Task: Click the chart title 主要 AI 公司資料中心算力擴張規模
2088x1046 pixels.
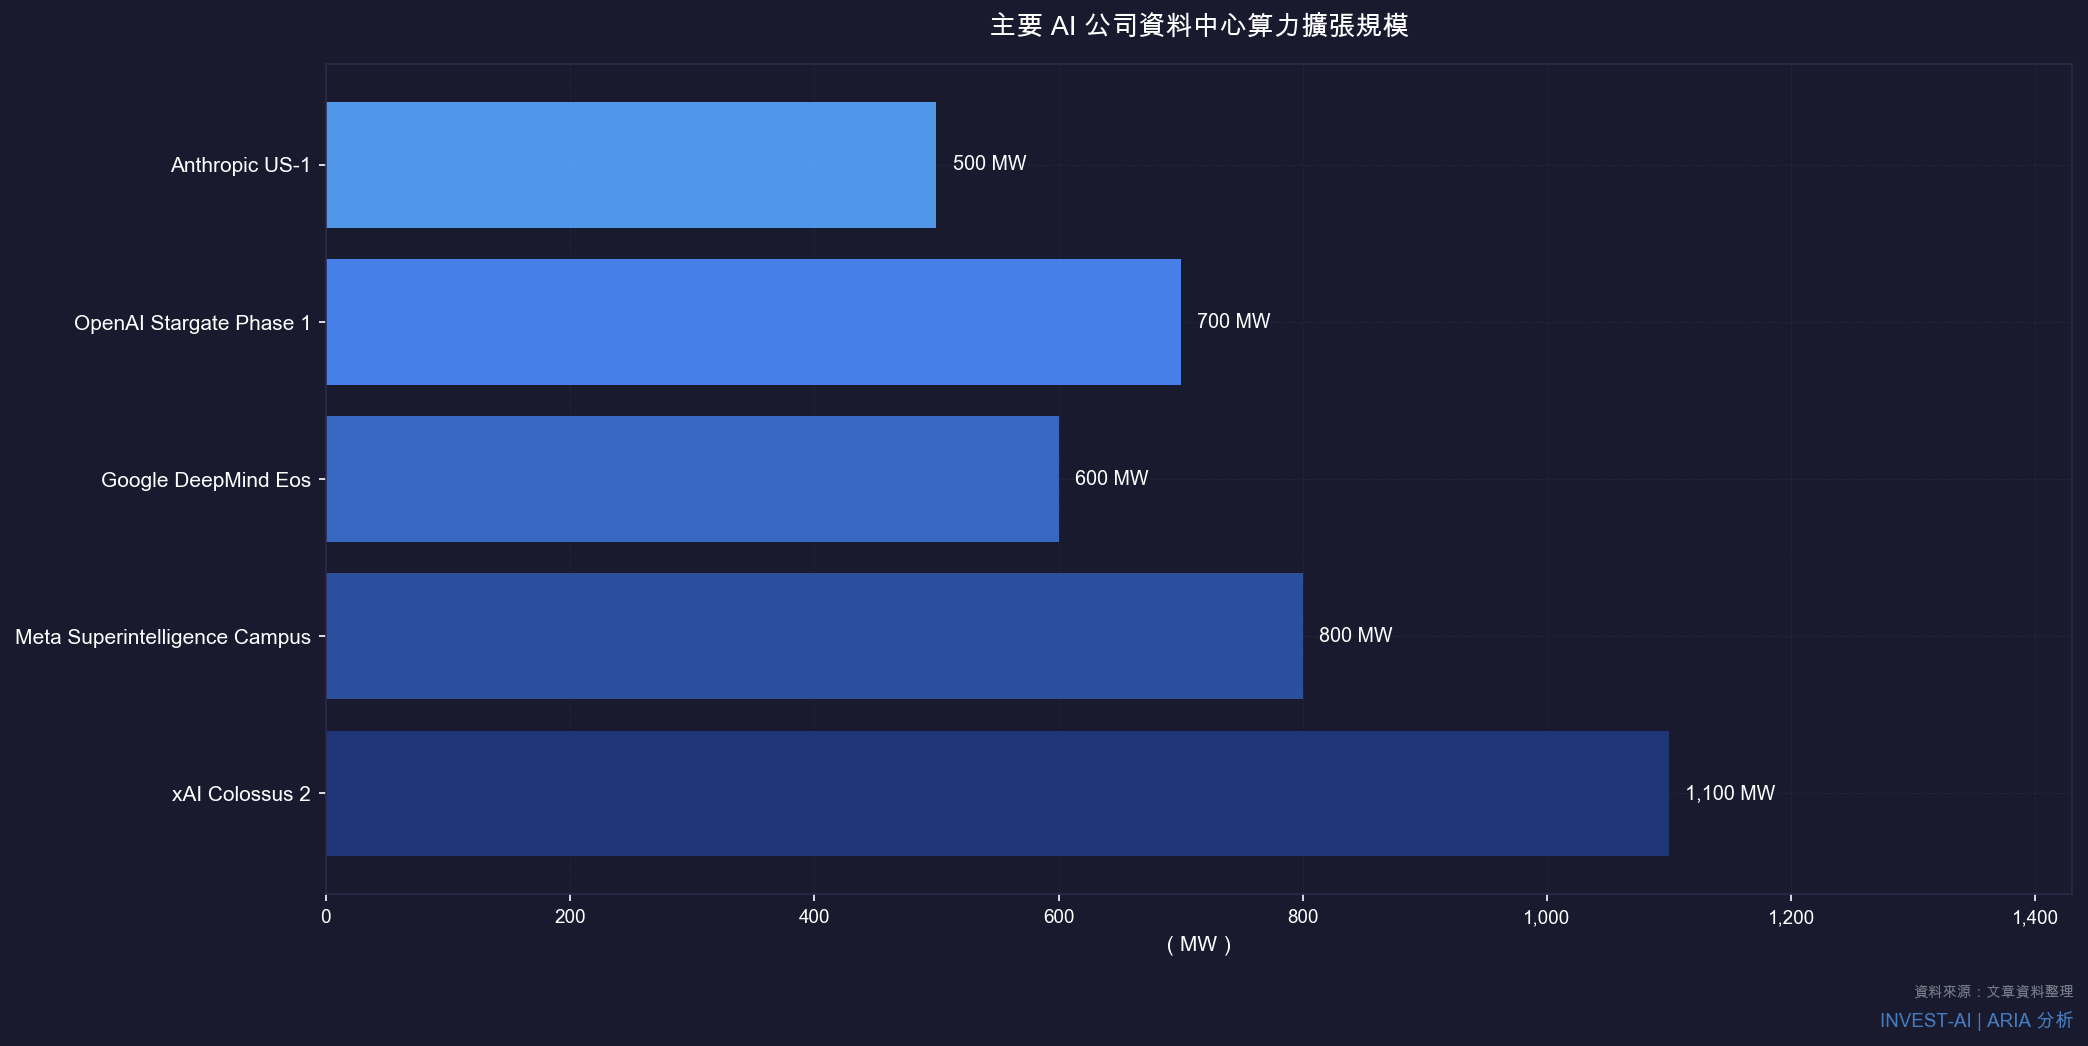Action: click(x=1199, y=27)
